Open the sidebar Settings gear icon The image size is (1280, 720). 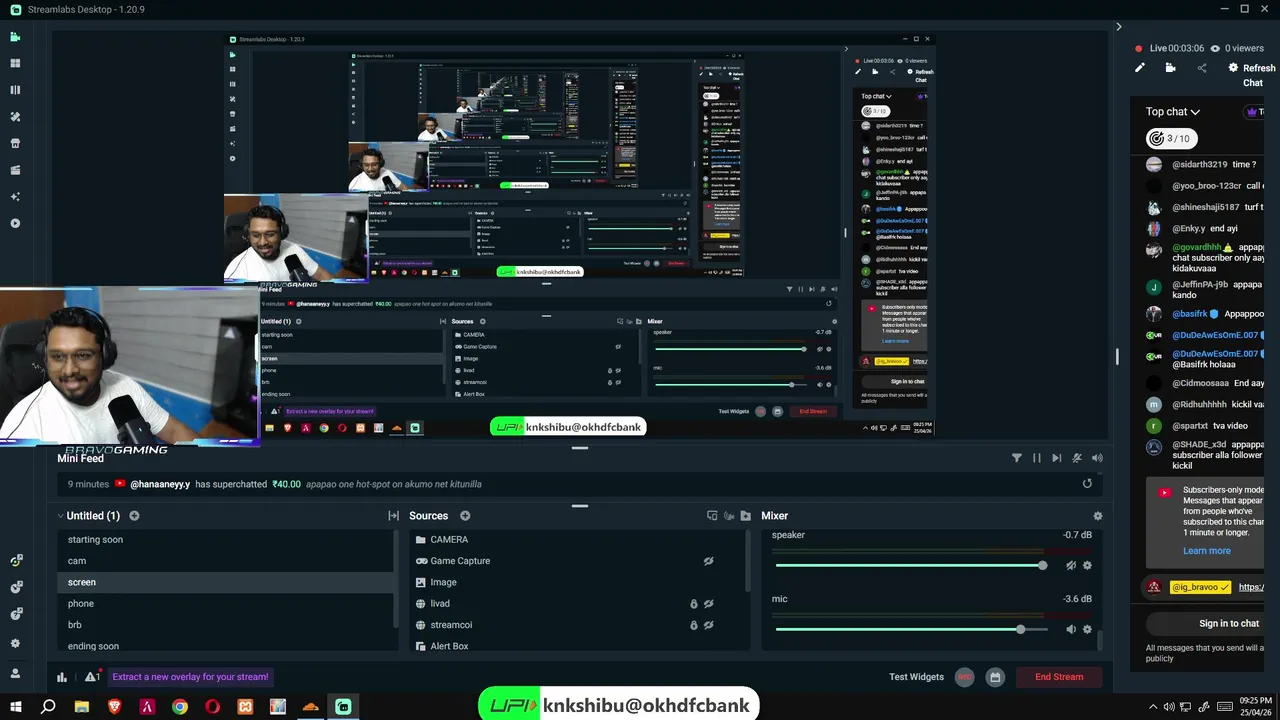[15, 643]
